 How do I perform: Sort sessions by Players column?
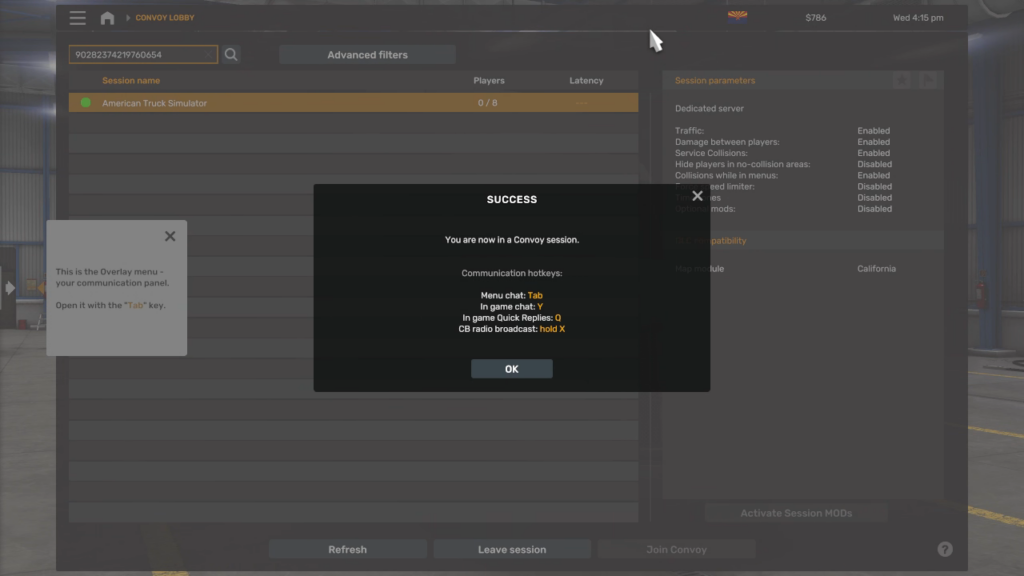488,81
